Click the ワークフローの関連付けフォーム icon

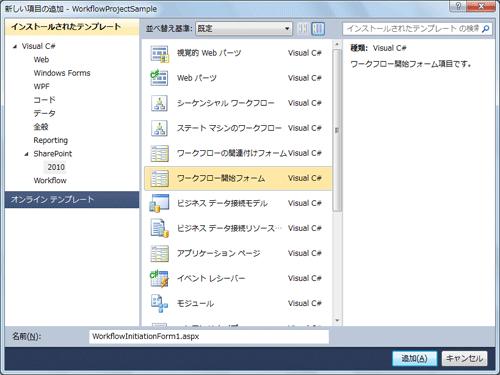tap(160, 153)
